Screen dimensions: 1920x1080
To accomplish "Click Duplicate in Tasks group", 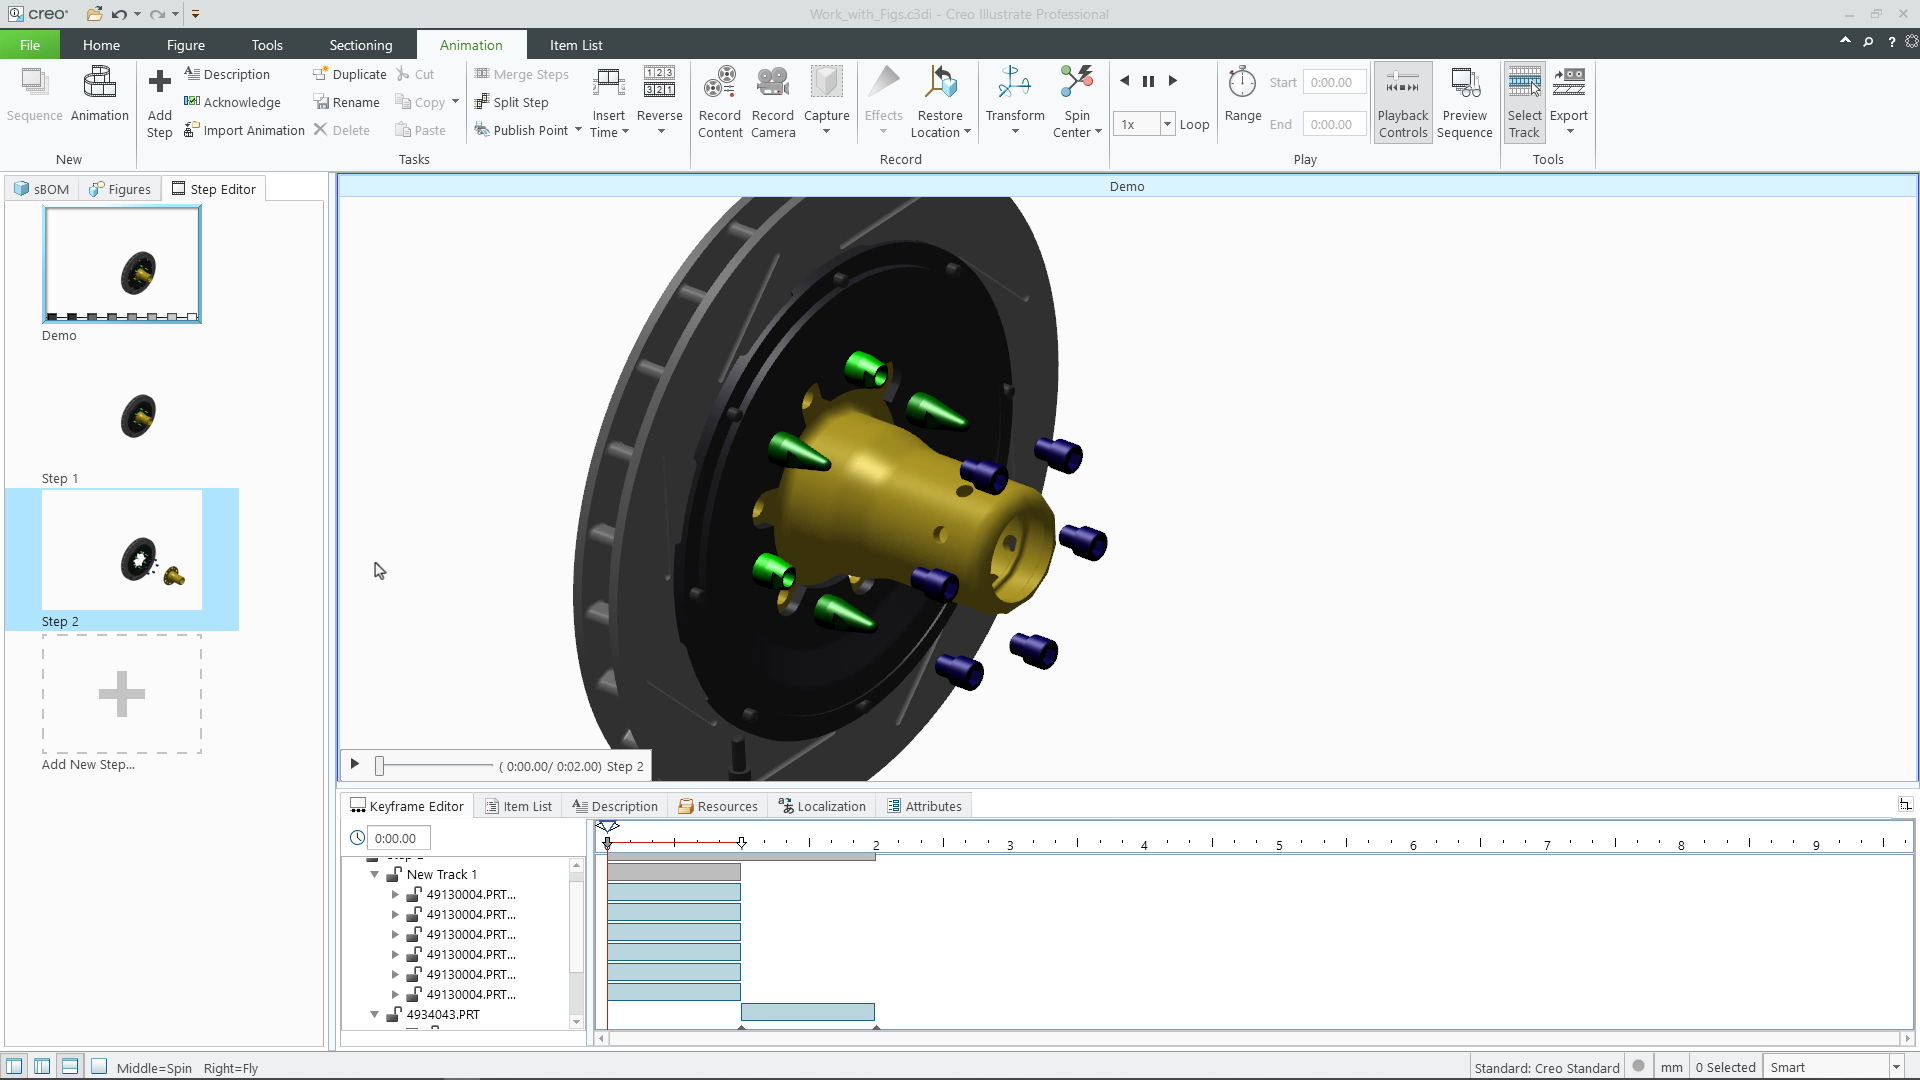I will 349,74.
